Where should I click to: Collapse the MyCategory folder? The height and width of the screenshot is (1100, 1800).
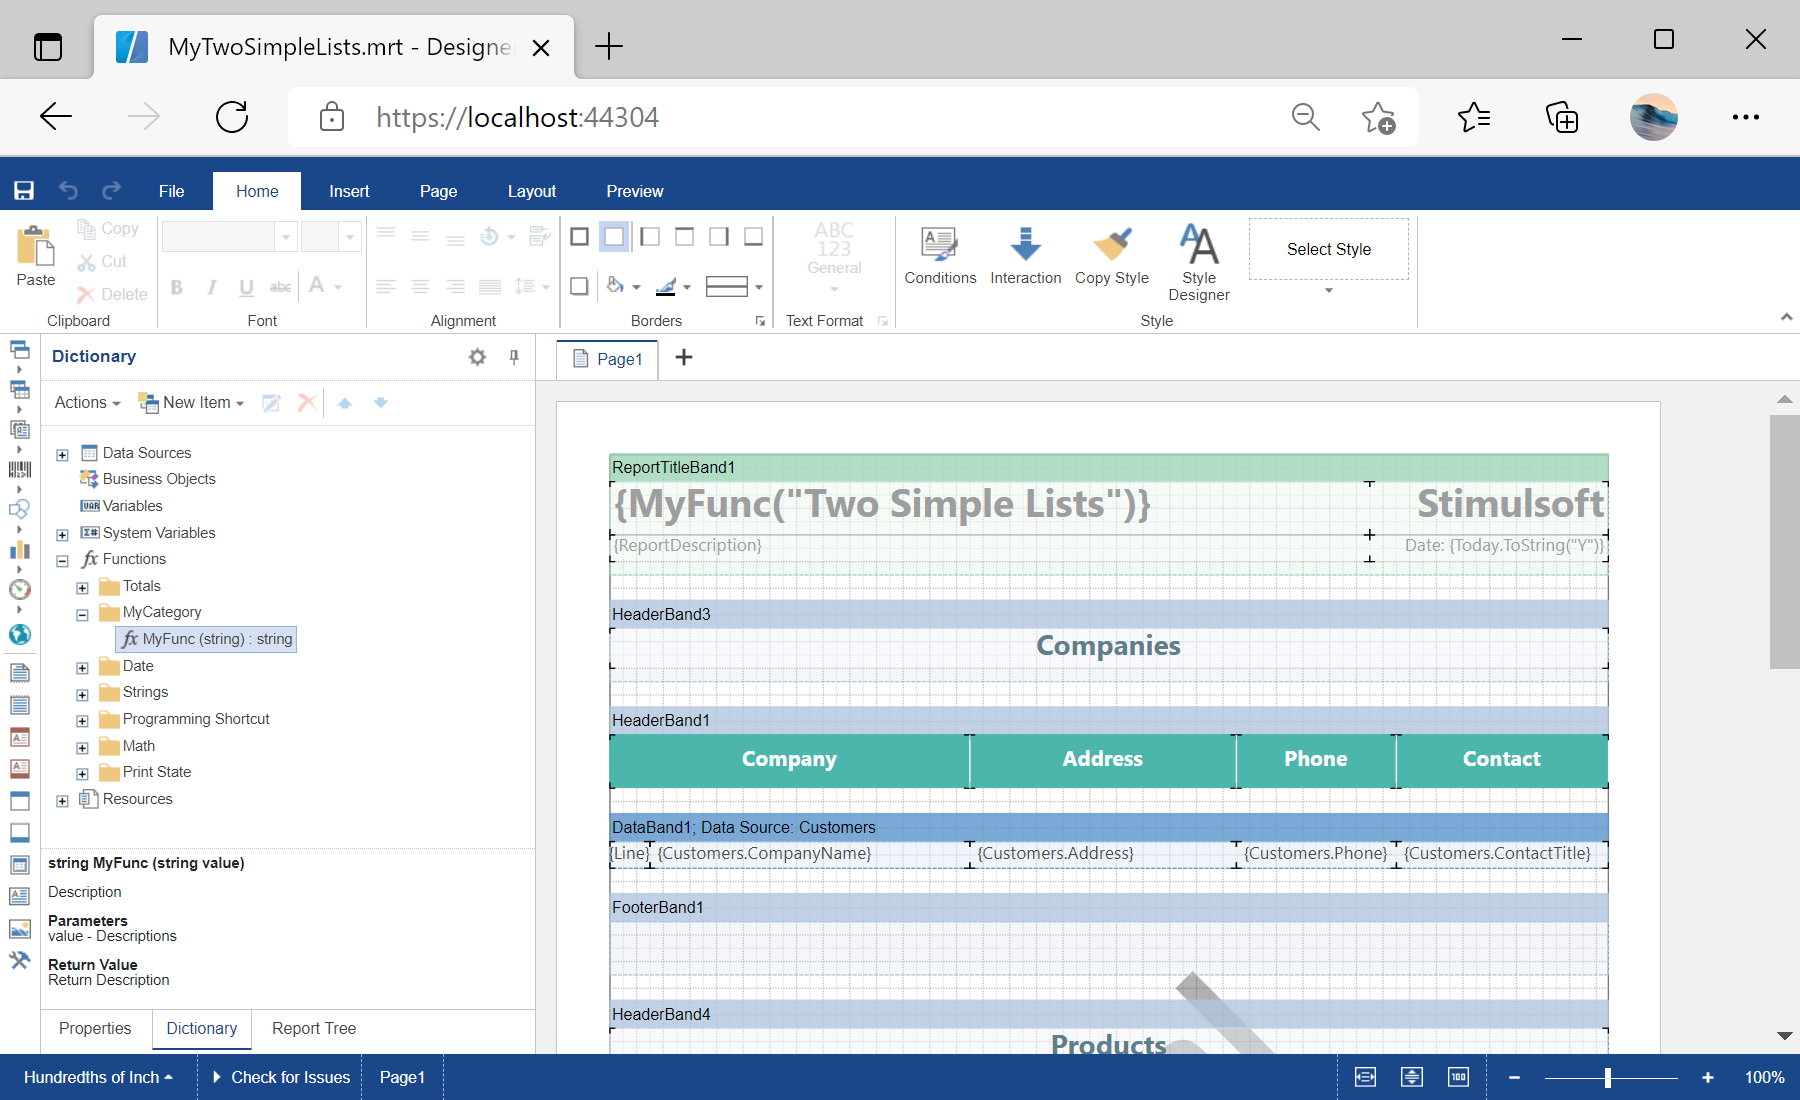[82, 615]
